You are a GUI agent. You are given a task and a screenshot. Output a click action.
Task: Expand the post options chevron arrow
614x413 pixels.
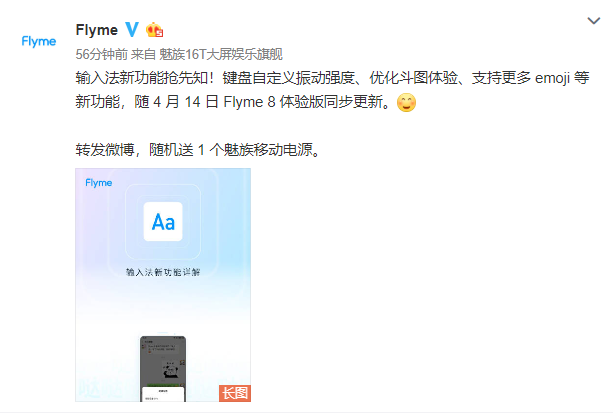[x=594, y=21]
